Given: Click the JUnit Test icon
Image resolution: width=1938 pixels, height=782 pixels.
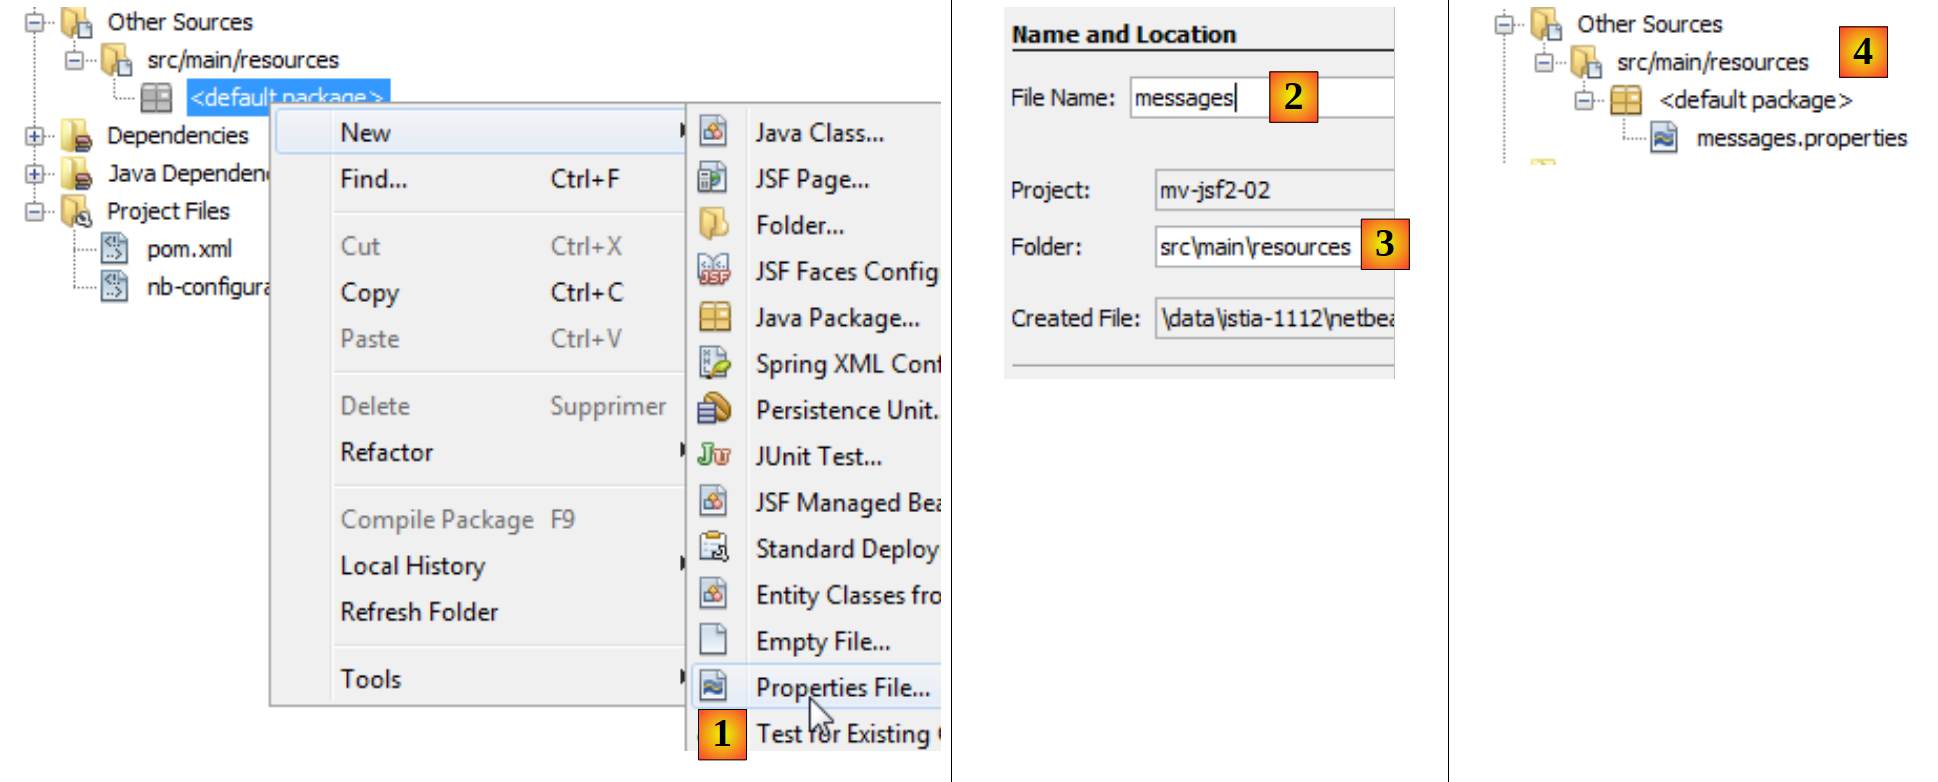Looking at the screenshot, I should [714, 455].
